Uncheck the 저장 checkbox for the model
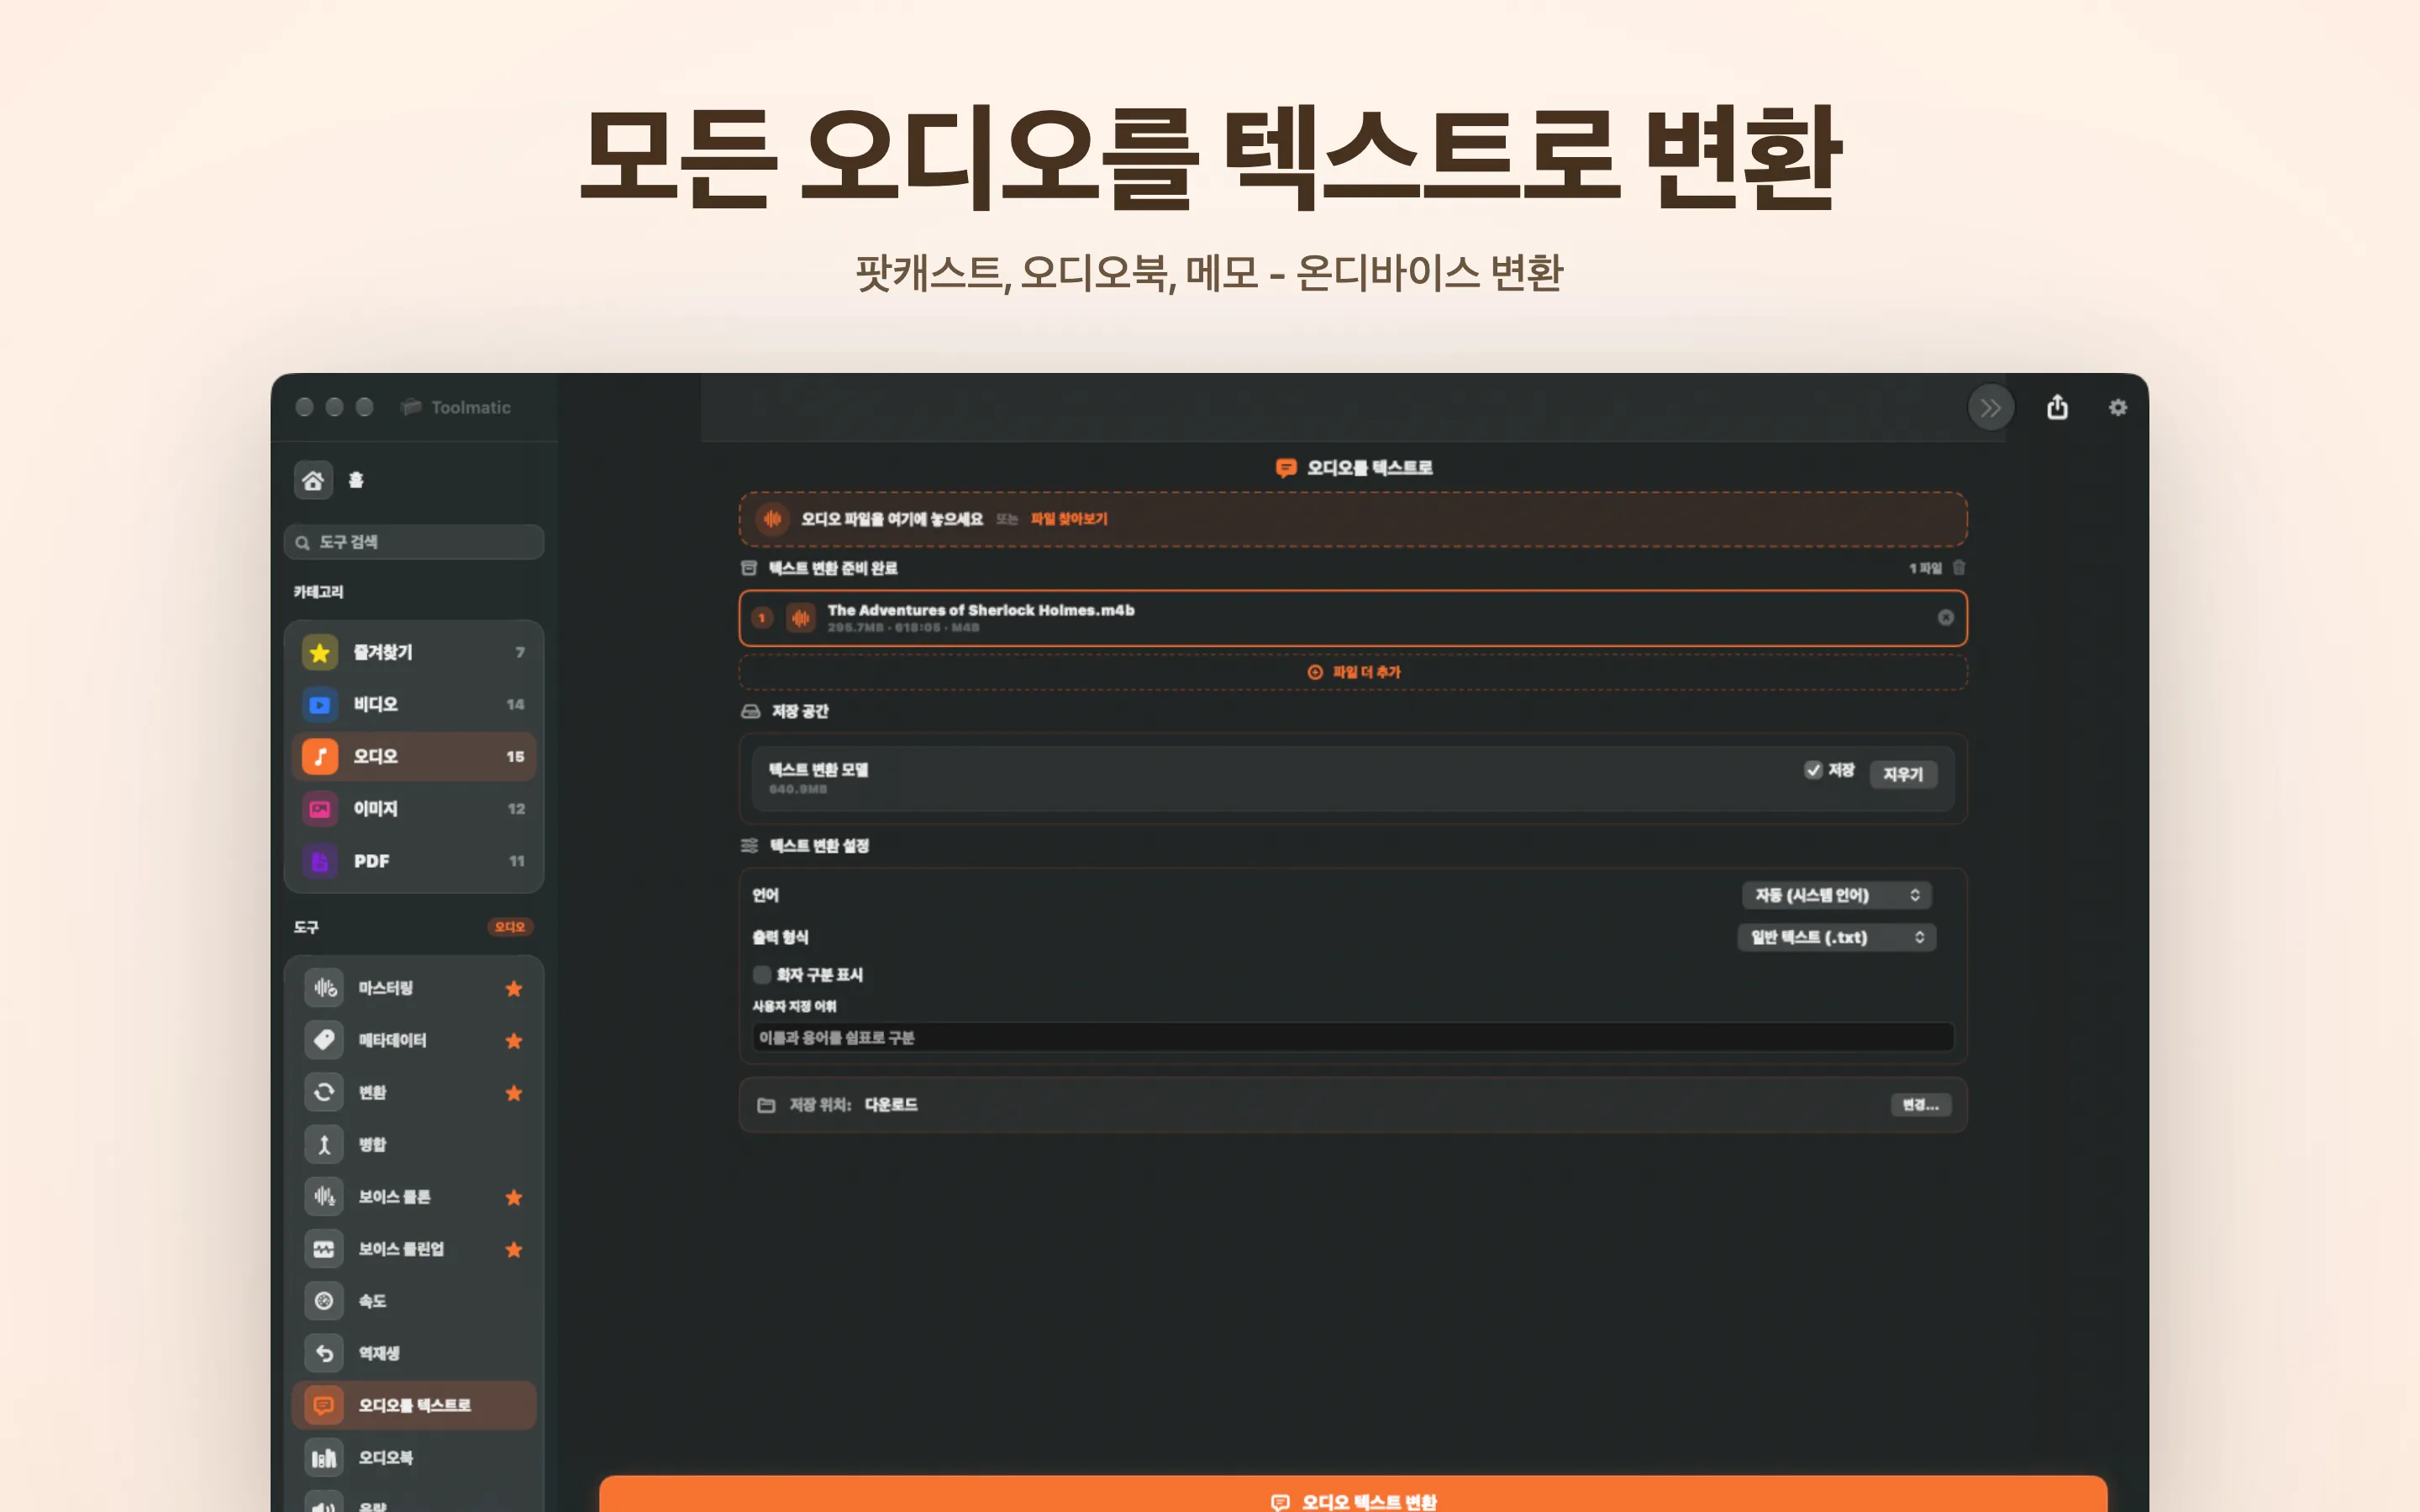 pyautogui.click(x=1813, y=769)
